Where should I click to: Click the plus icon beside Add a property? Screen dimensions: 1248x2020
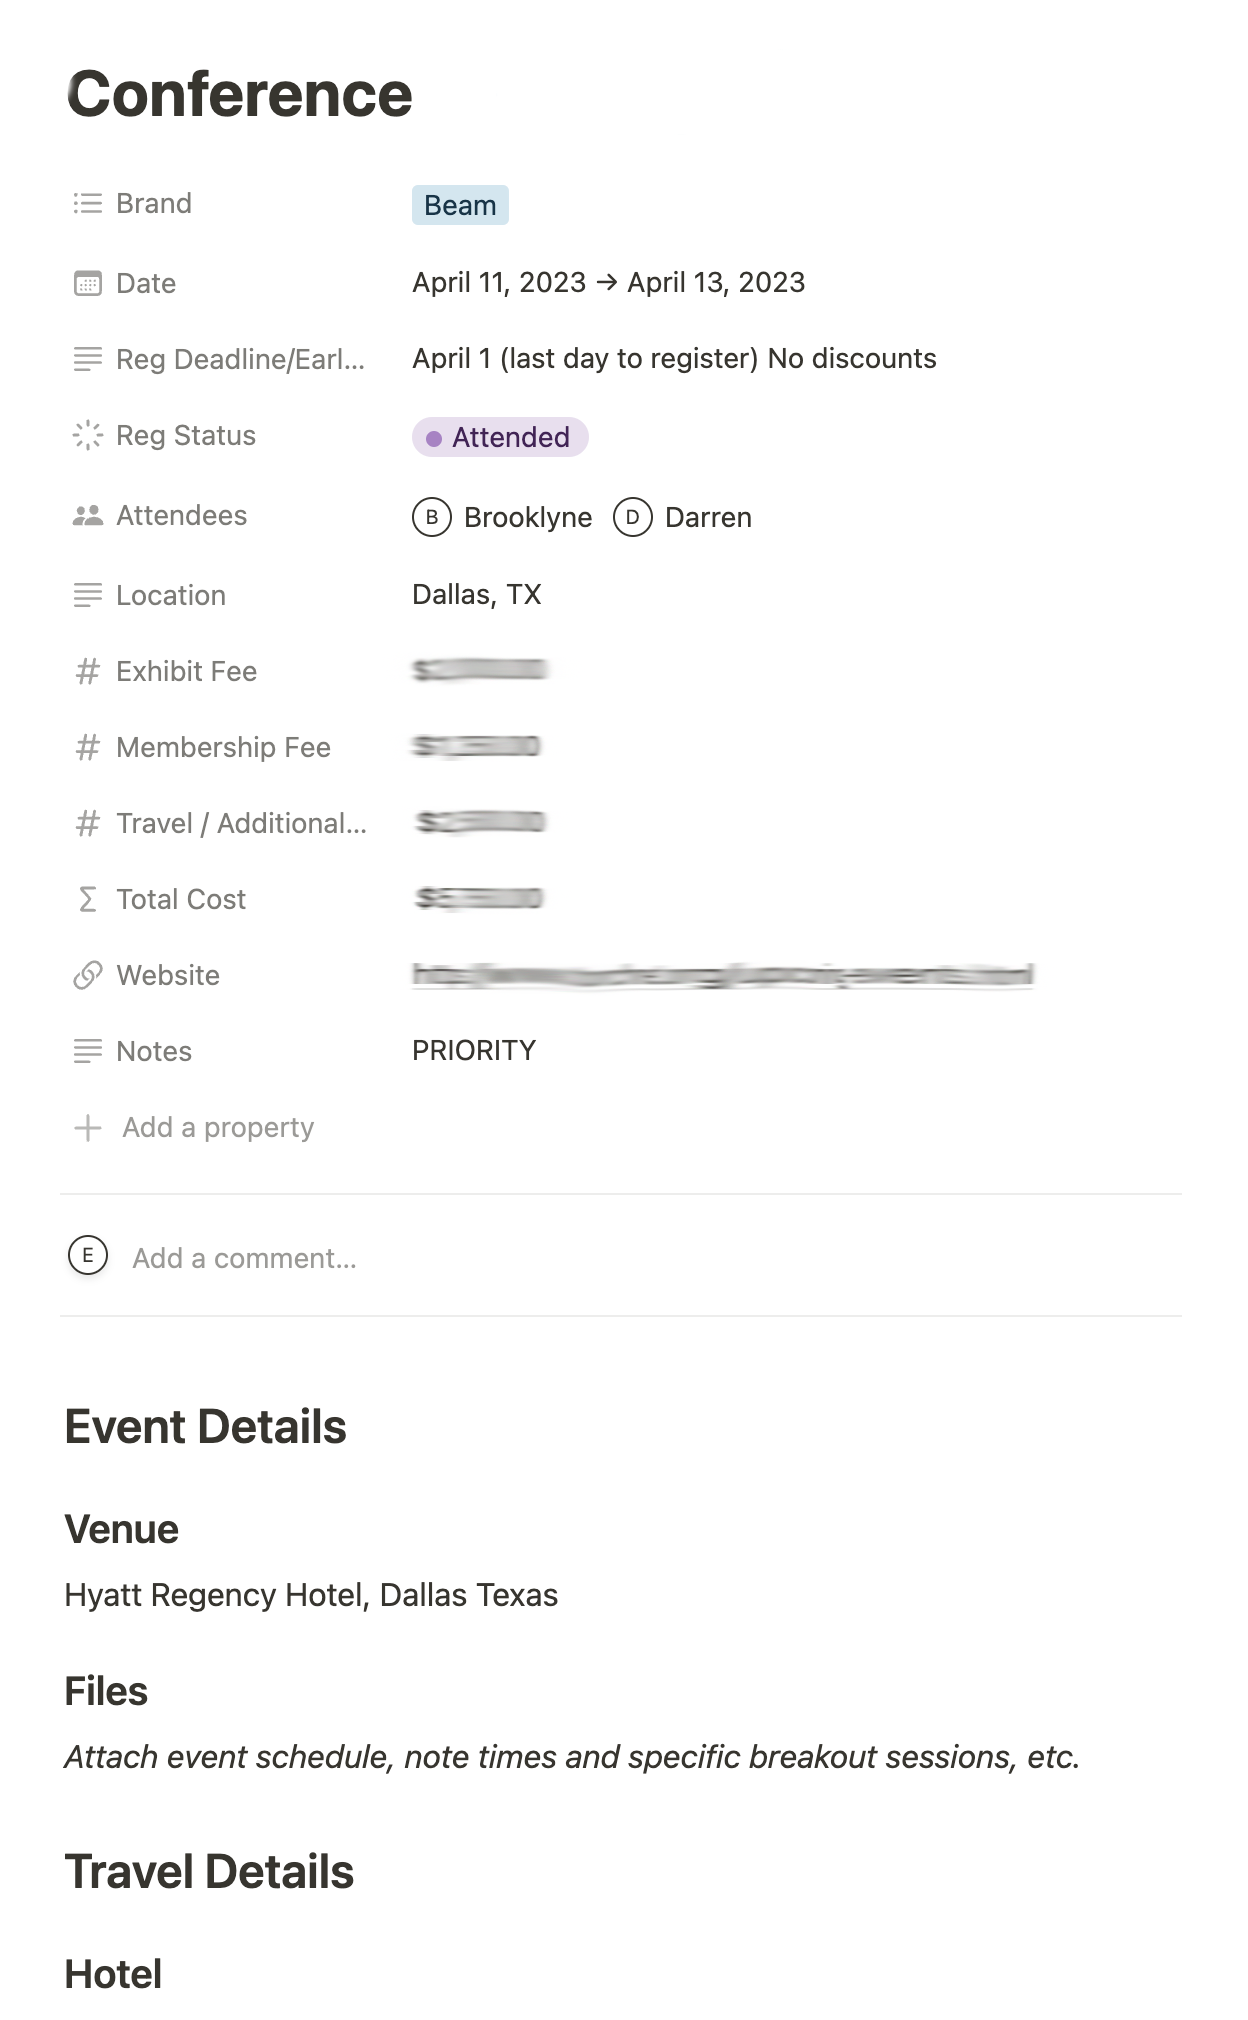(88, 1128)
